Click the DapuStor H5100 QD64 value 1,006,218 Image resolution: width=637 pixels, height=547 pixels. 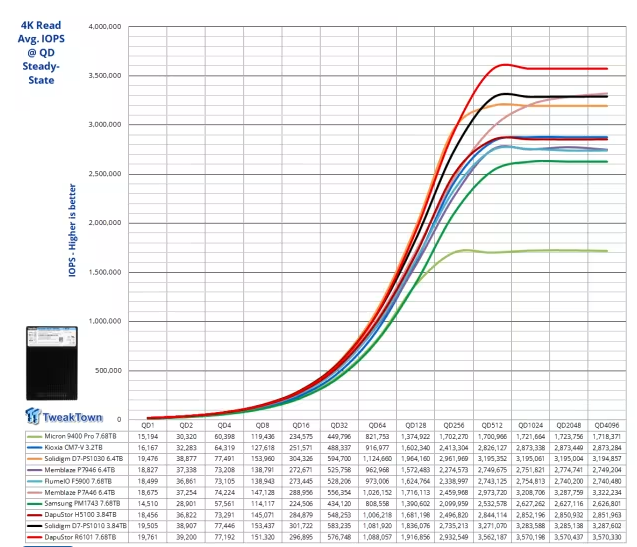[x=377, y=514]
